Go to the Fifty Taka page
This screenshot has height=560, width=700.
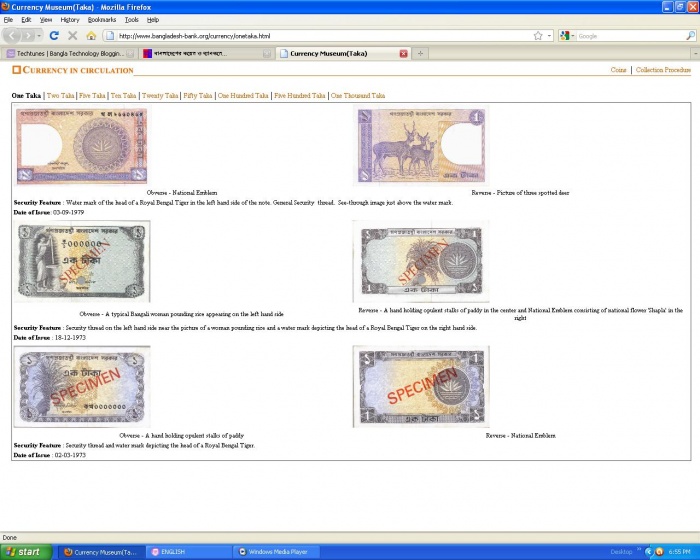[x=197, y=96]
